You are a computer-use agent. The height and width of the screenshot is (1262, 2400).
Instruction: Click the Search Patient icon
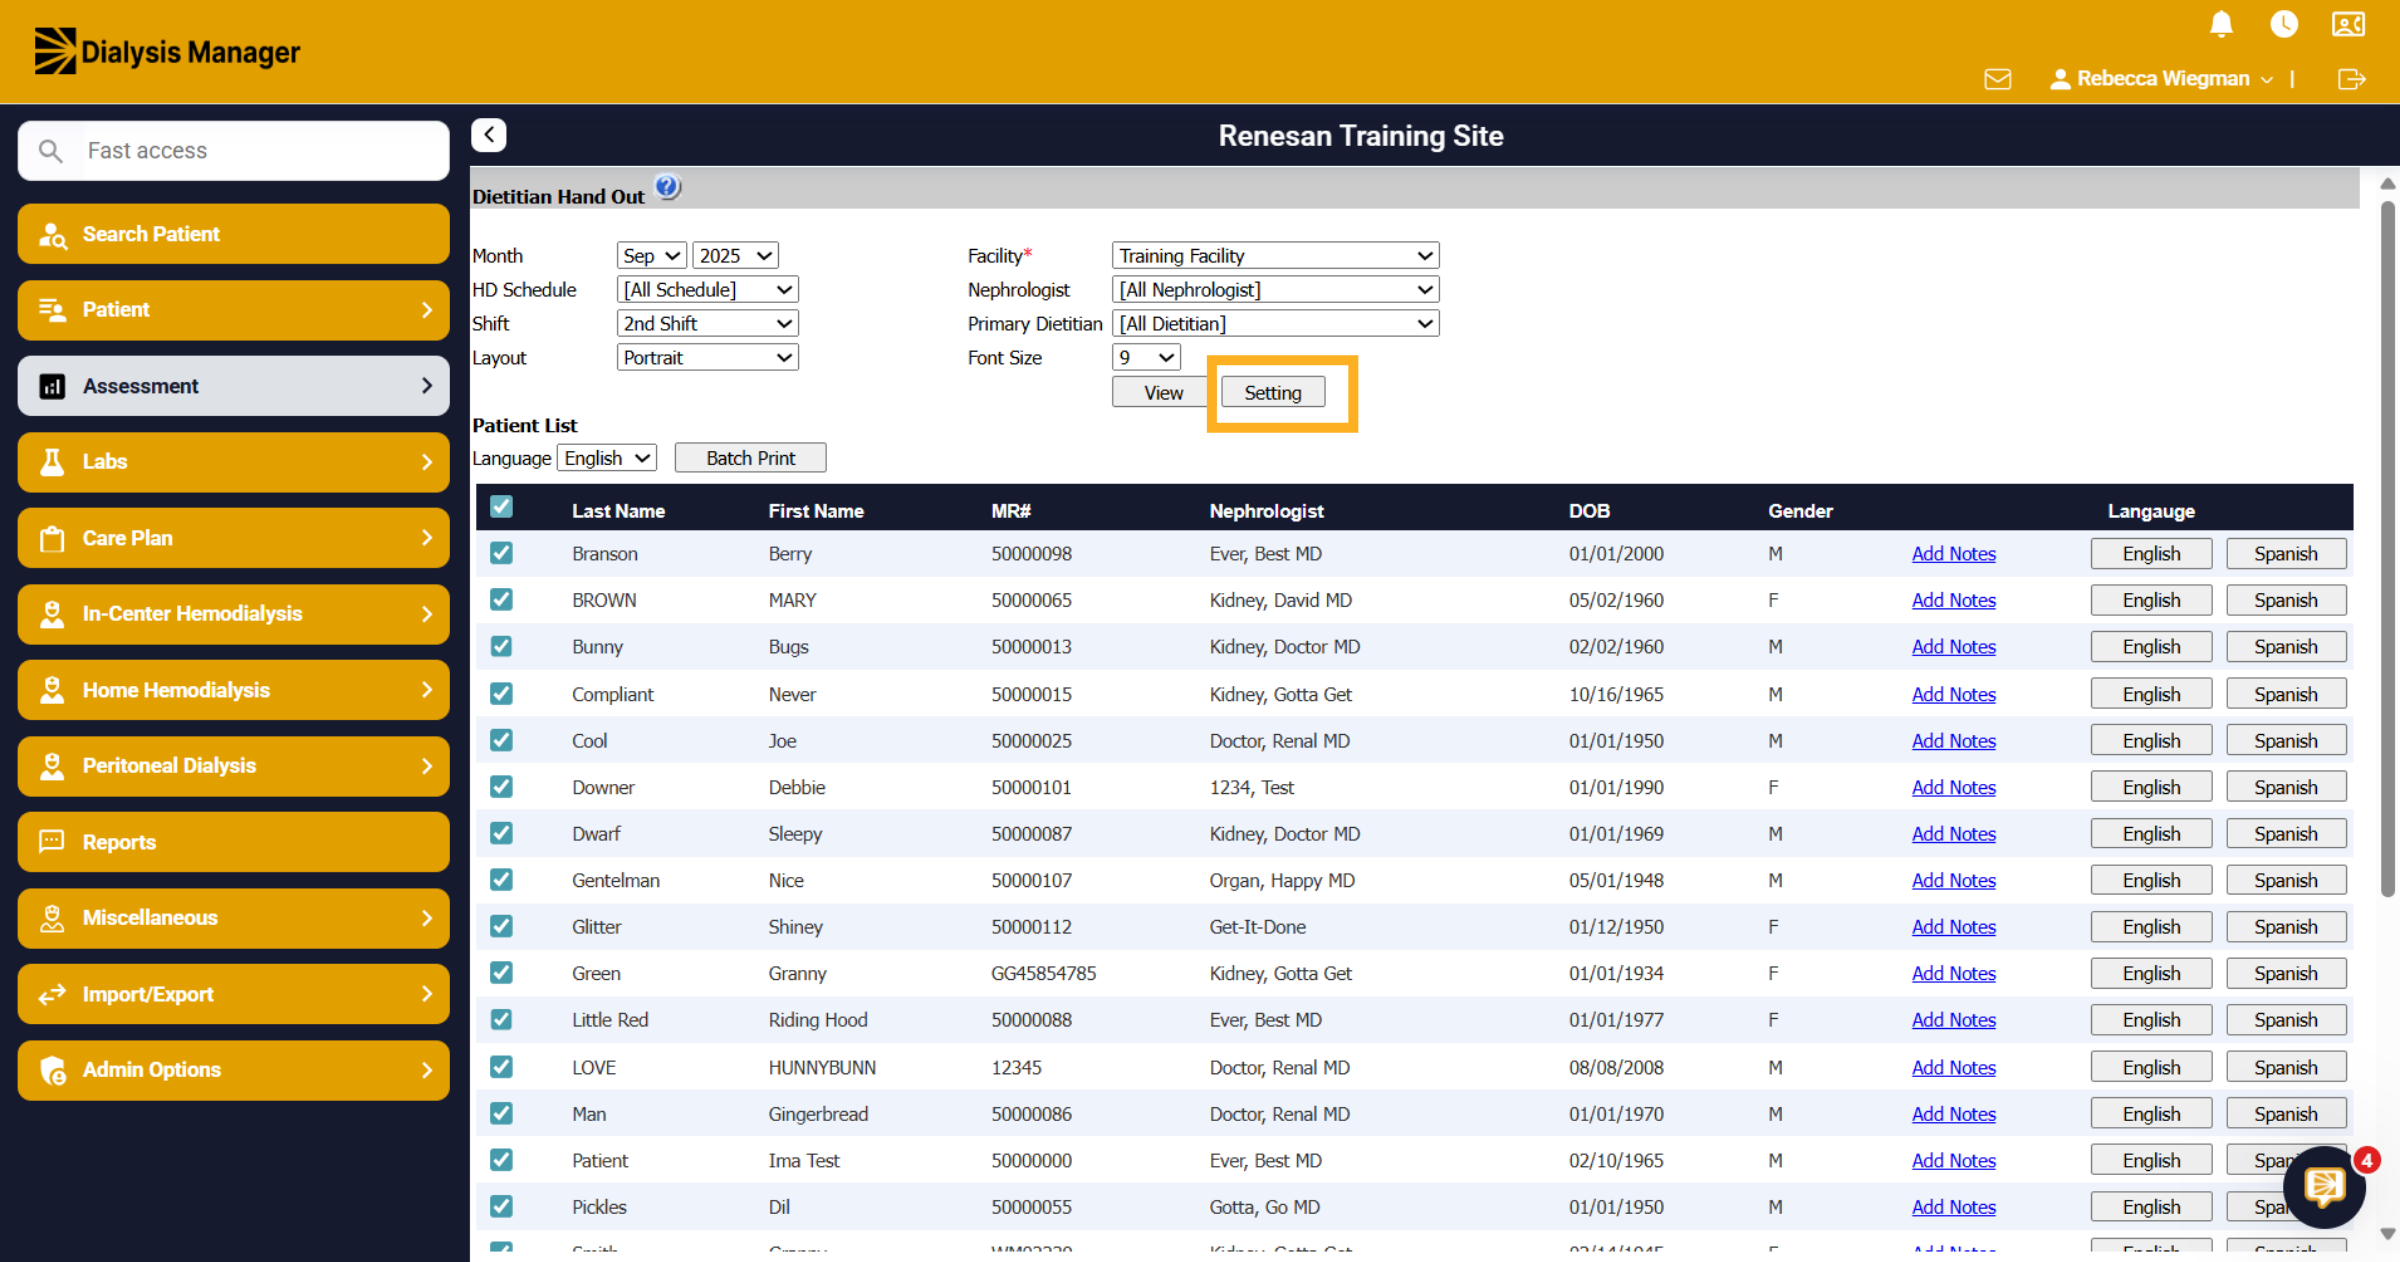[x=52, y=235]
